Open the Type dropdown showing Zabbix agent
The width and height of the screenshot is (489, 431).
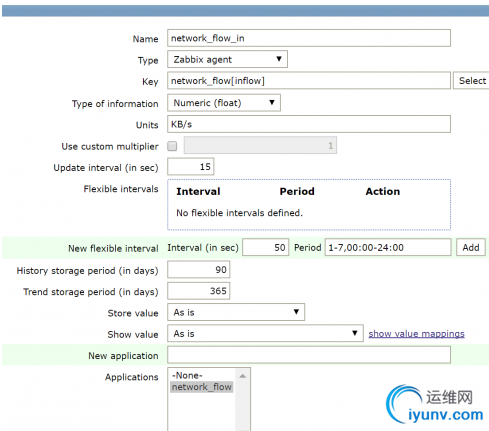[x=227, y=59]
